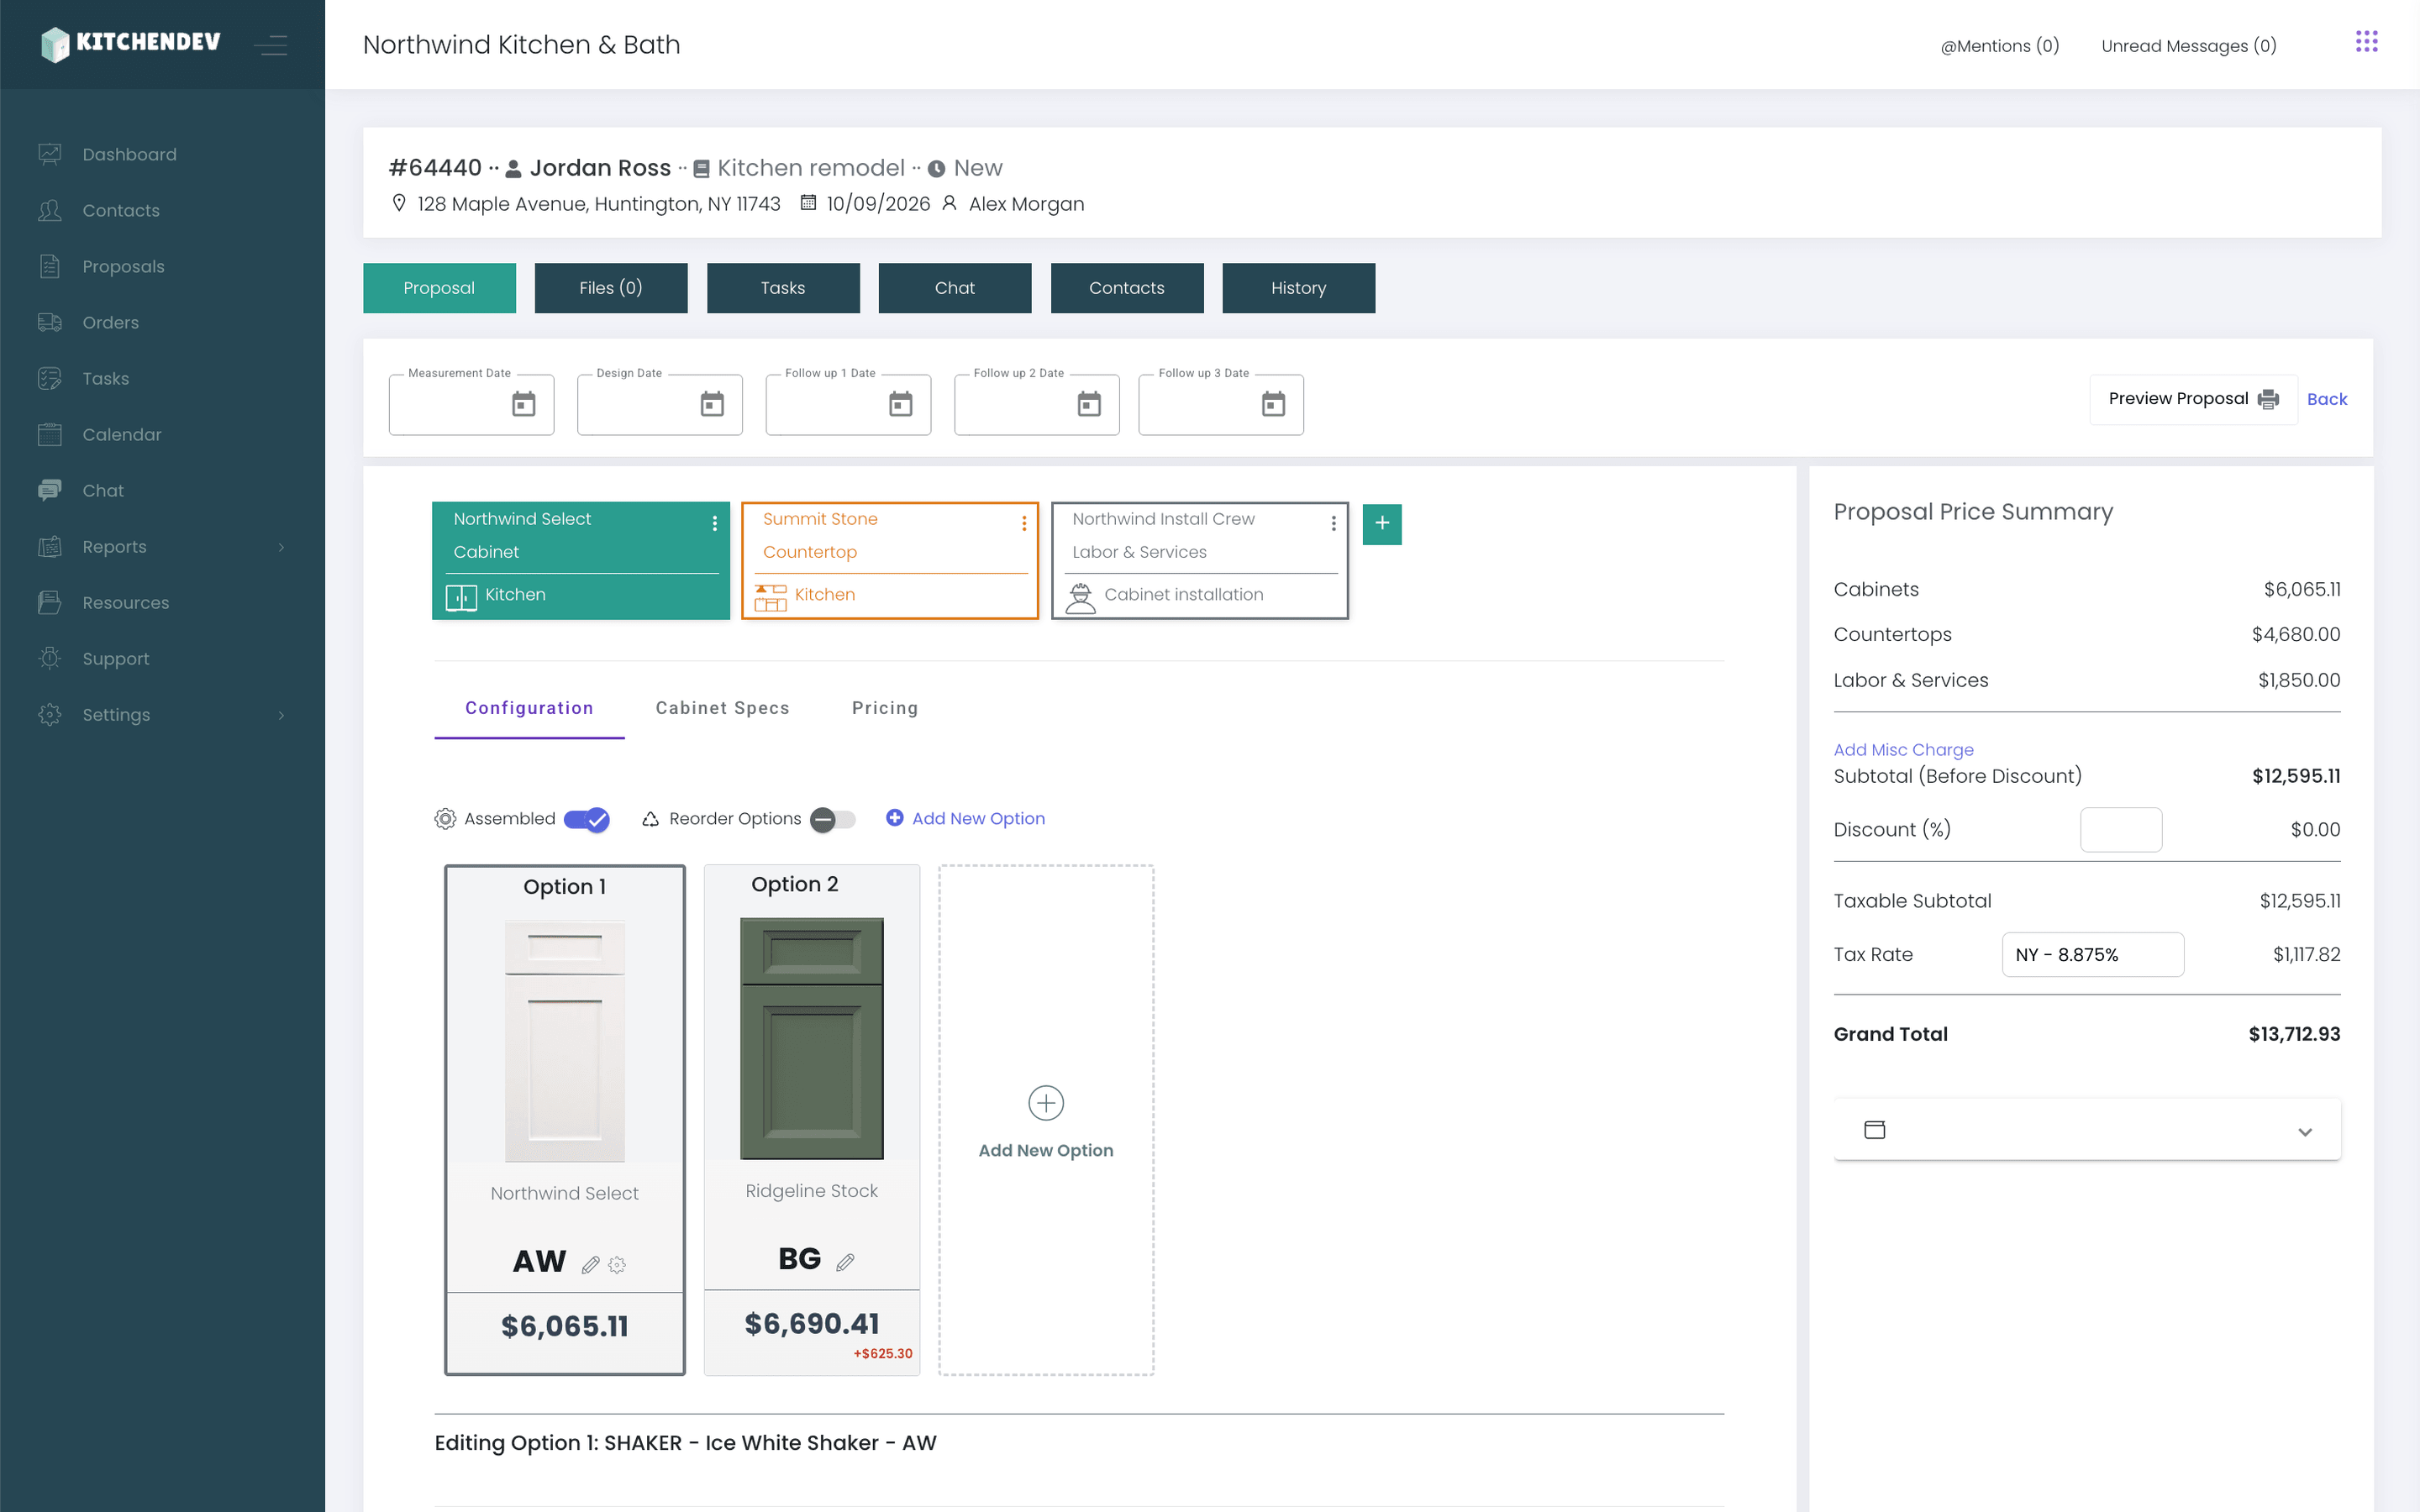This screenshot has width=2420, height=1512.
Task: Open the Files (0) tab
Action: tap(611, 288)
